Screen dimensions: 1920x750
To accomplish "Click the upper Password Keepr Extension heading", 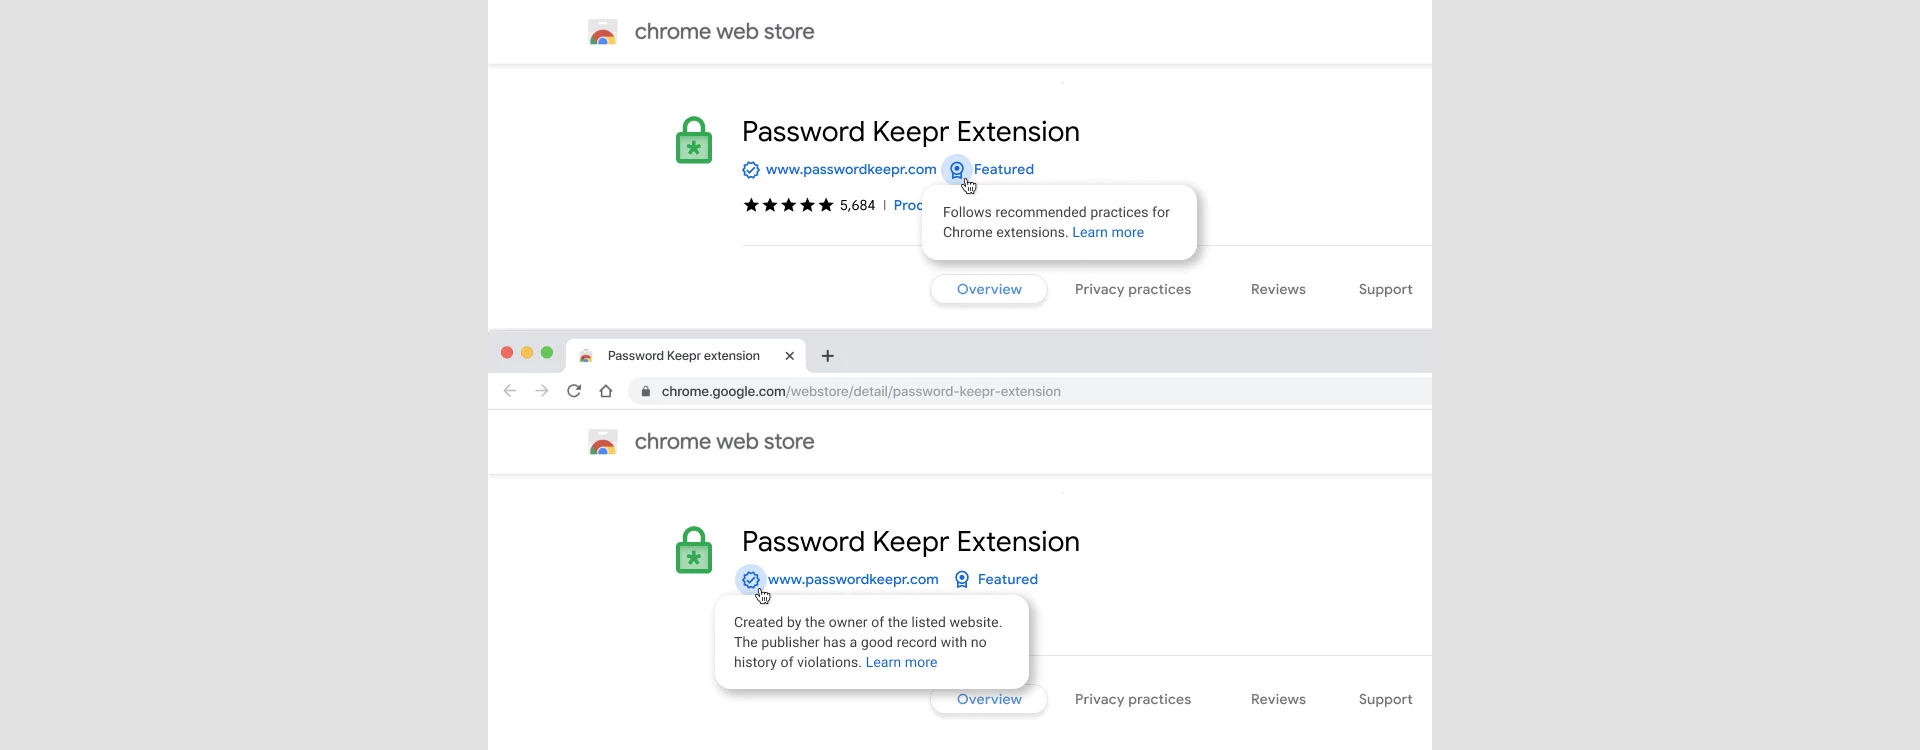I will coord(911,132).
